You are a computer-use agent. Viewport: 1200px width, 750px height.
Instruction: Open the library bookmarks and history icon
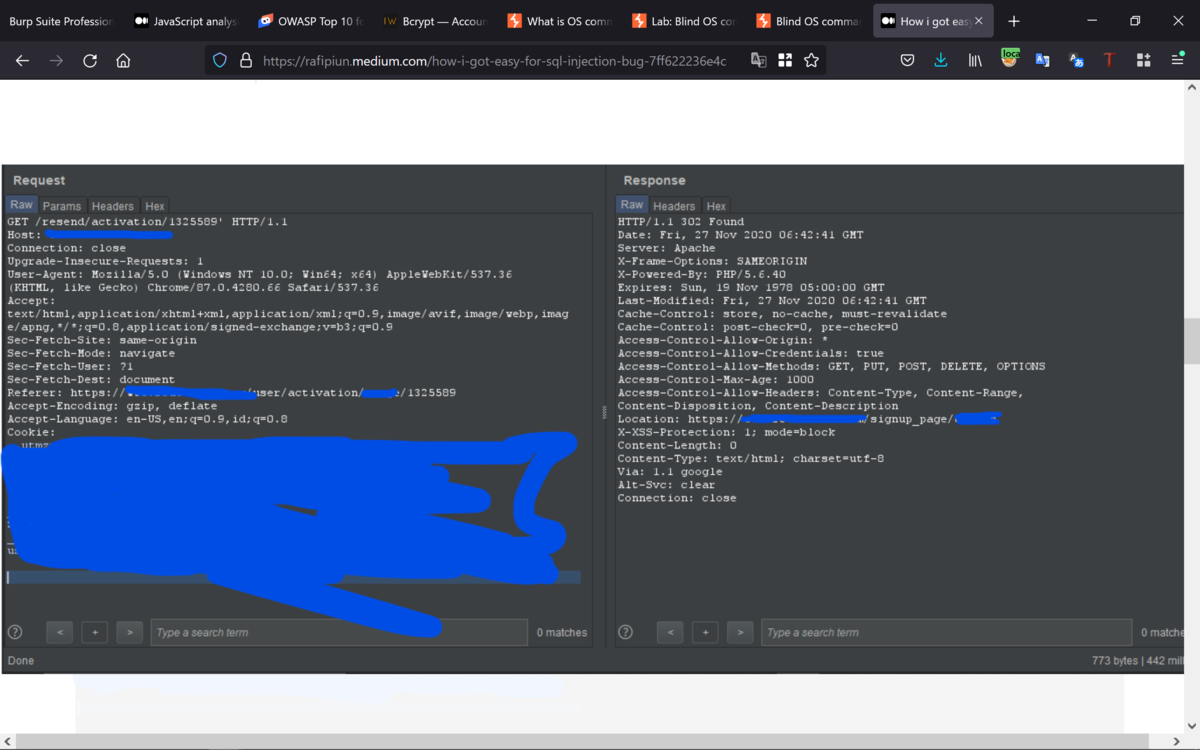tap(975, 61)
